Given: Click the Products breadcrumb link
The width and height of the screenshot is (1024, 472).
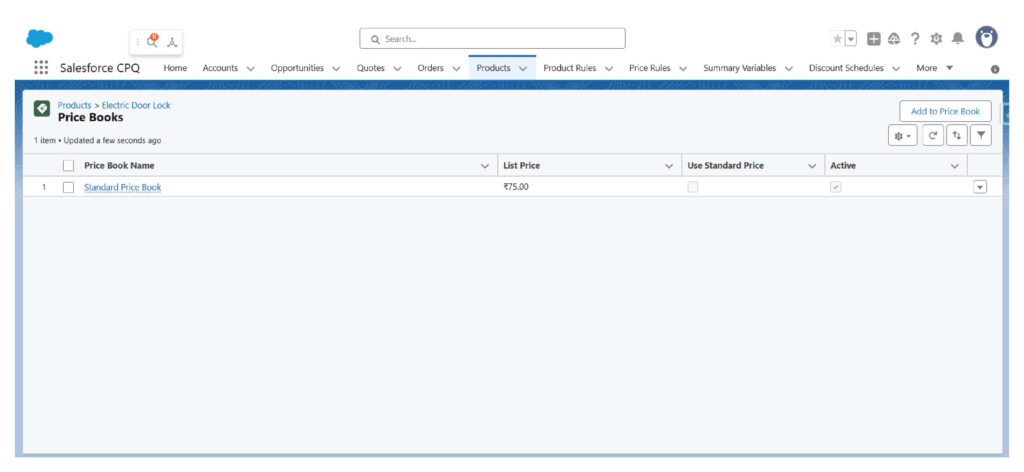Looking at the screenshot, I should coord(74,105).
